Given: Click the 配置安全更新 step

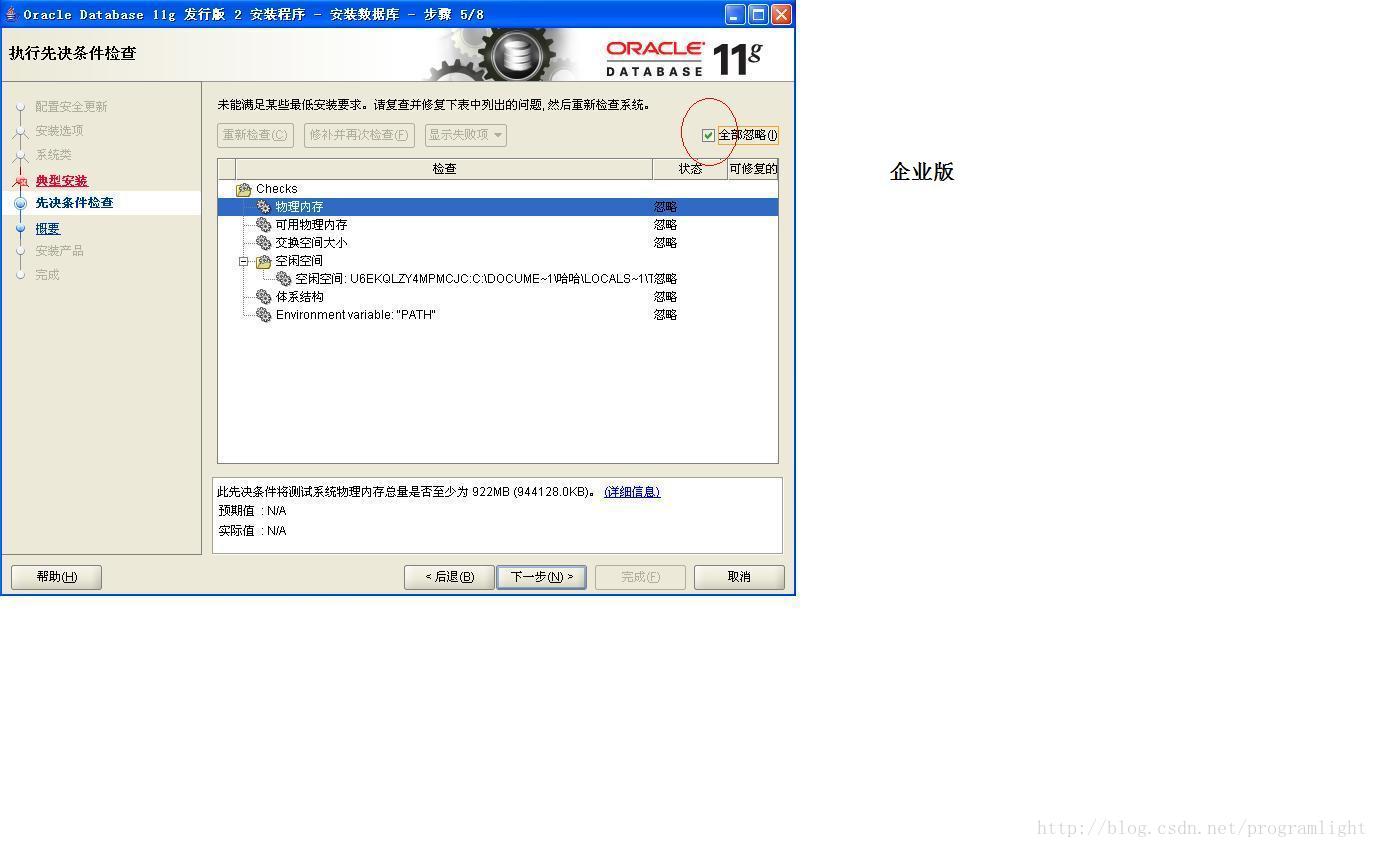Looking at the screenshot, I should 72,107.
